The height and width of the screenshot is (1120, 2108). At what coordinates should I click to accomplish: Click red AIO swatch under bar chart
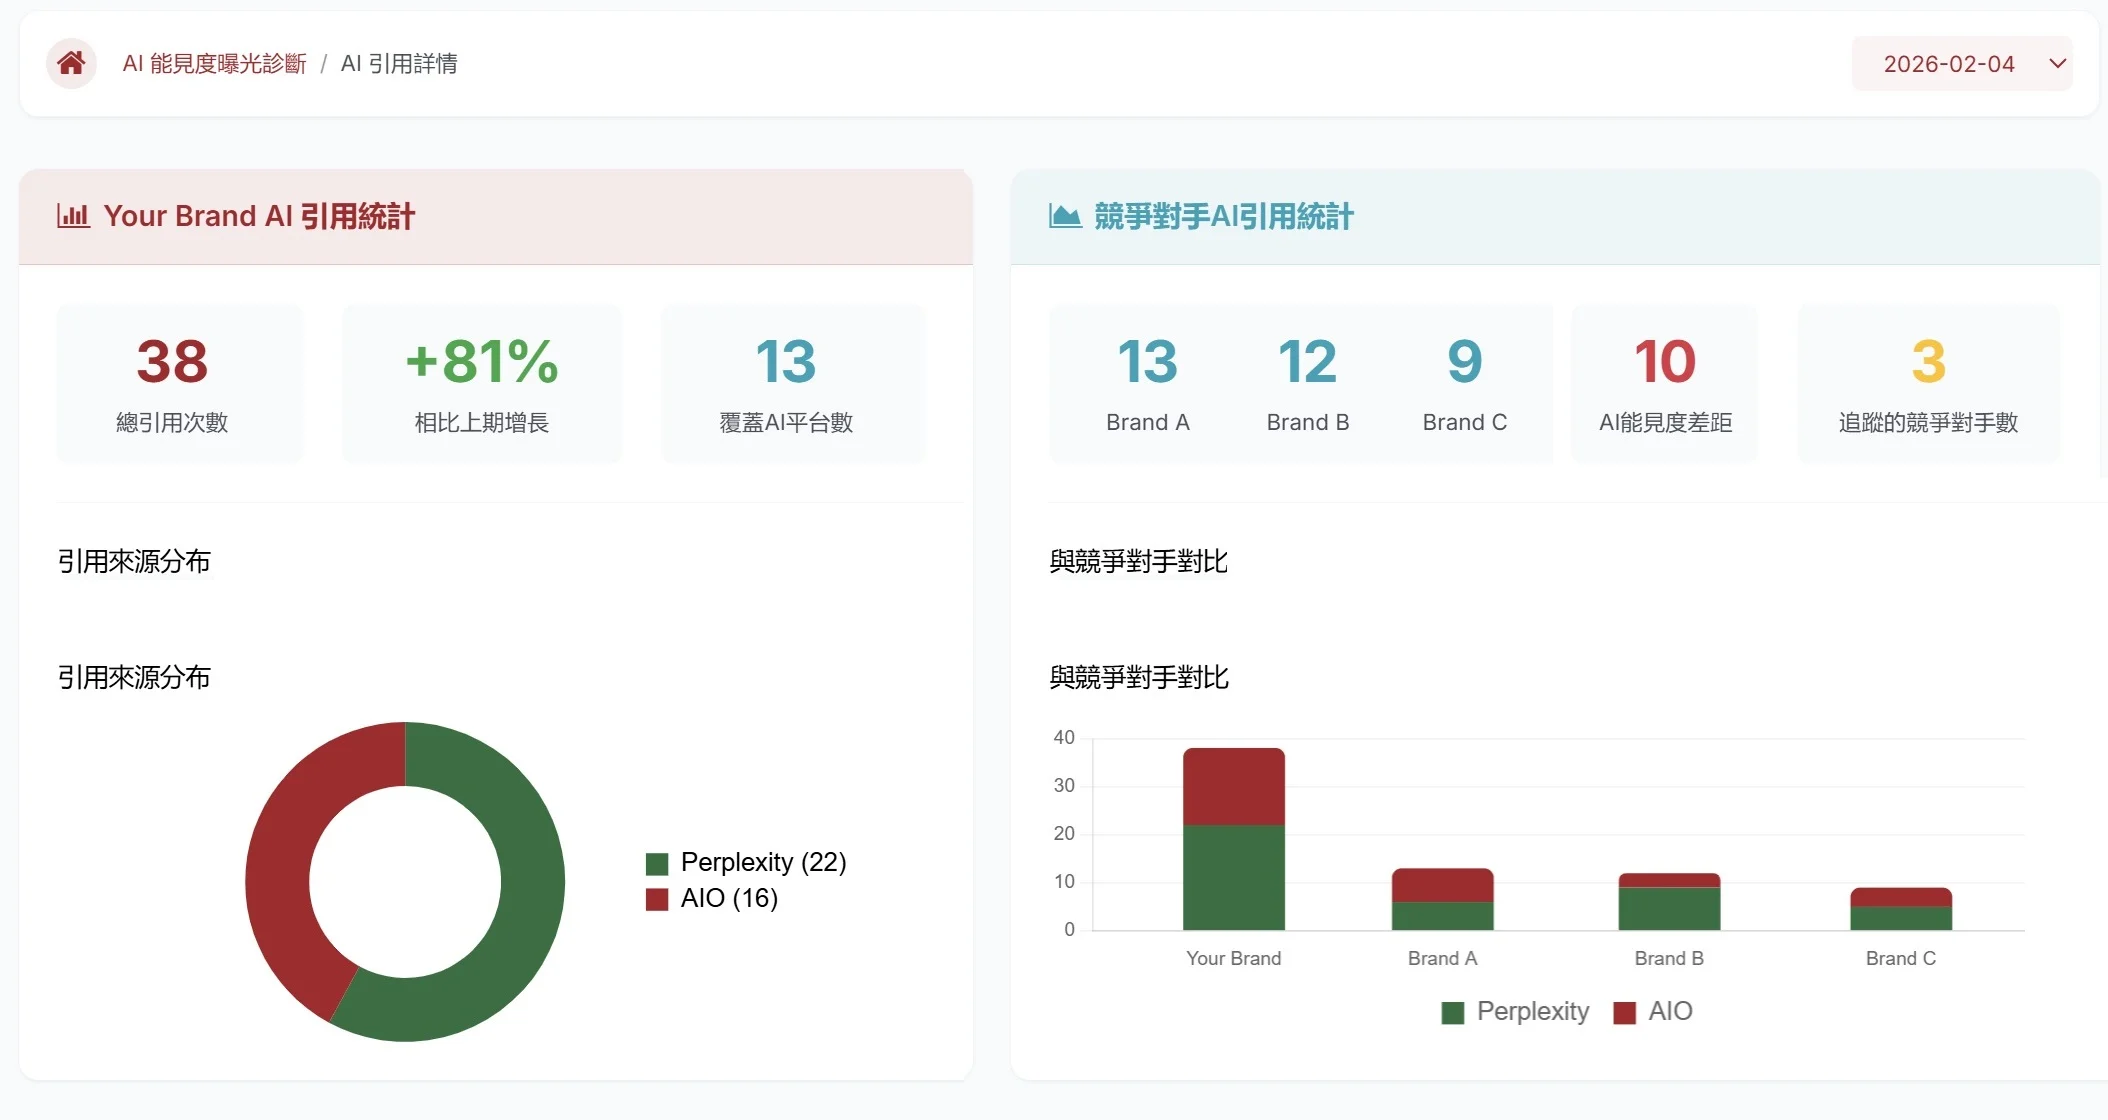click(1625, 1012)
